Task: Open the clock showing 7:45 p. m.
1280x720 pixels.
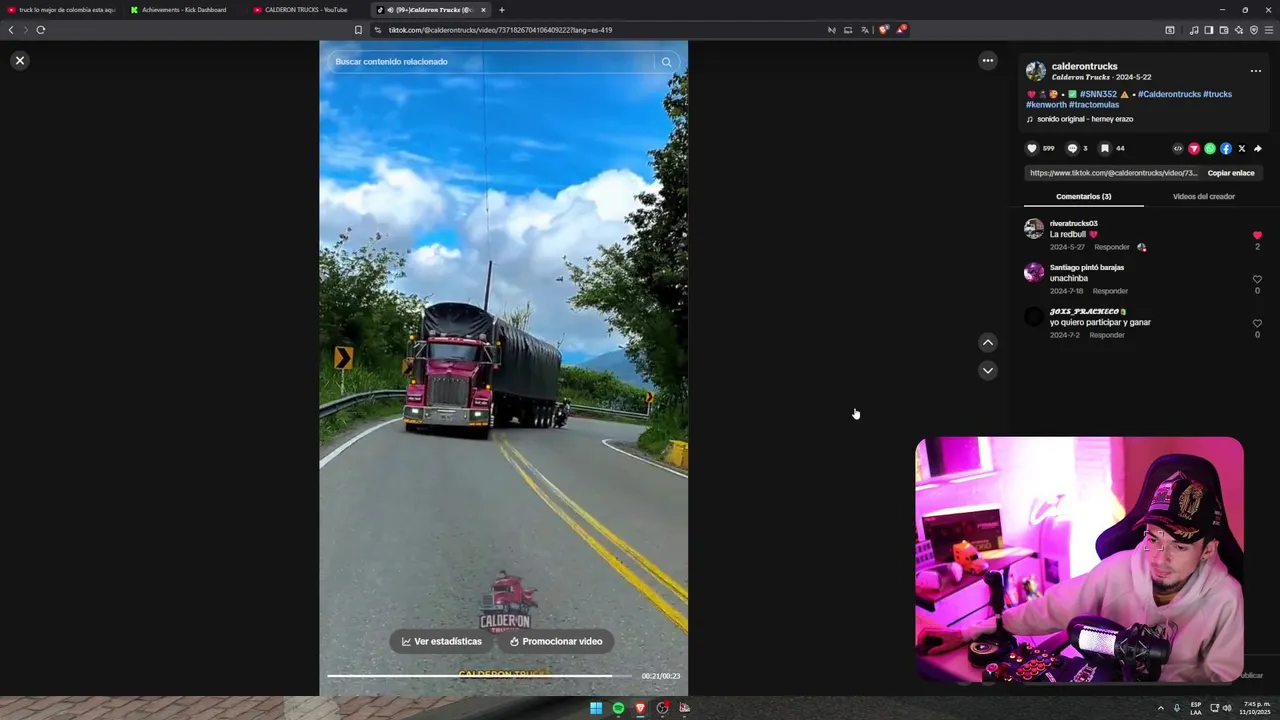Action: point(1255,708)
